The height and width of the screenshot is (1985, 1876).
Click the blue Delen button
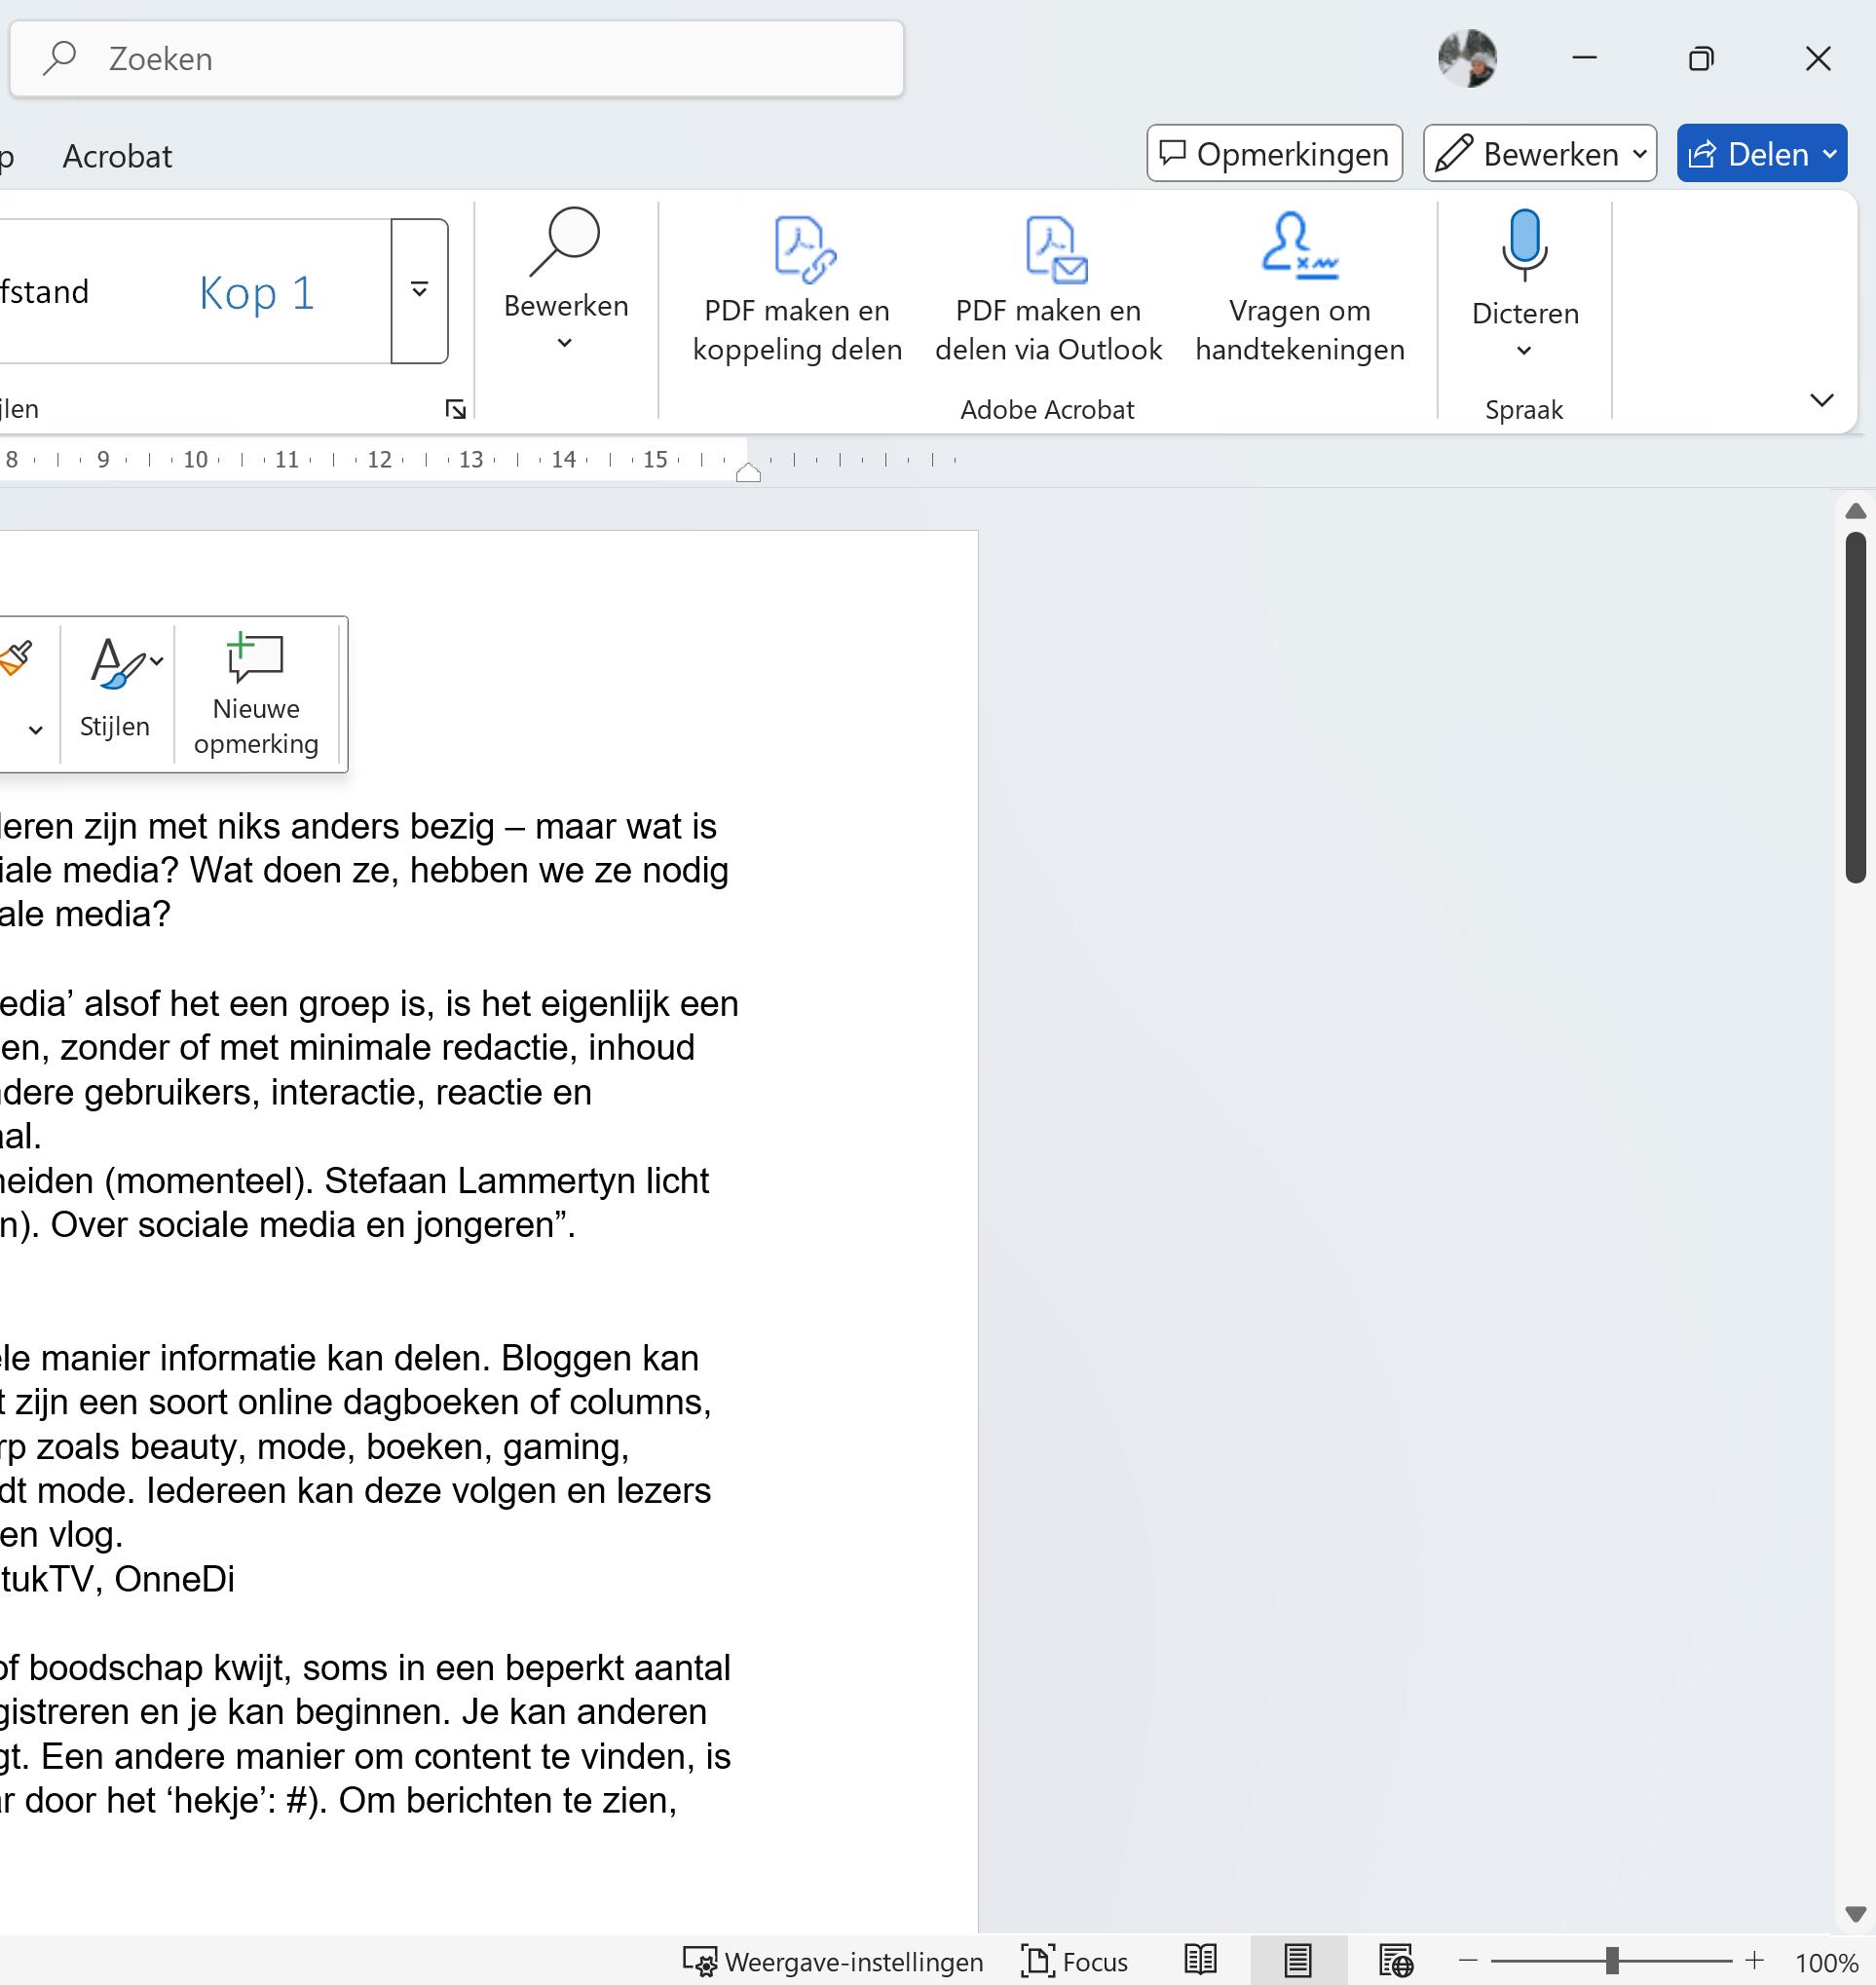coord(1760,154)
